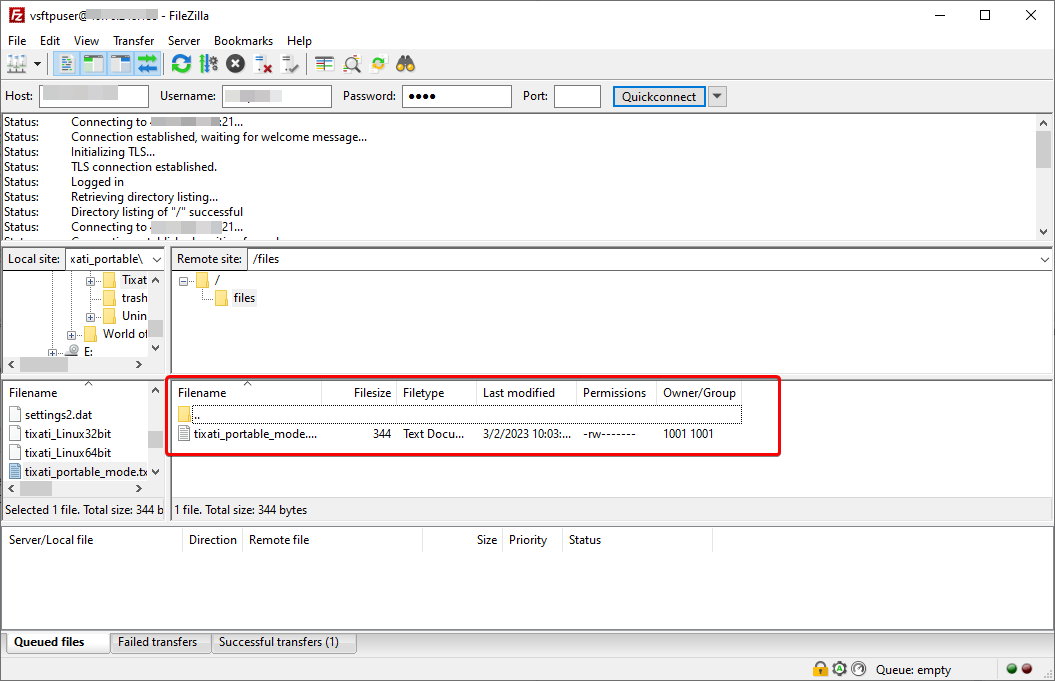Select tixati_Linux64bit in local file list
The height and width of the screenshot is (681, 1055).
coord(68,452)
